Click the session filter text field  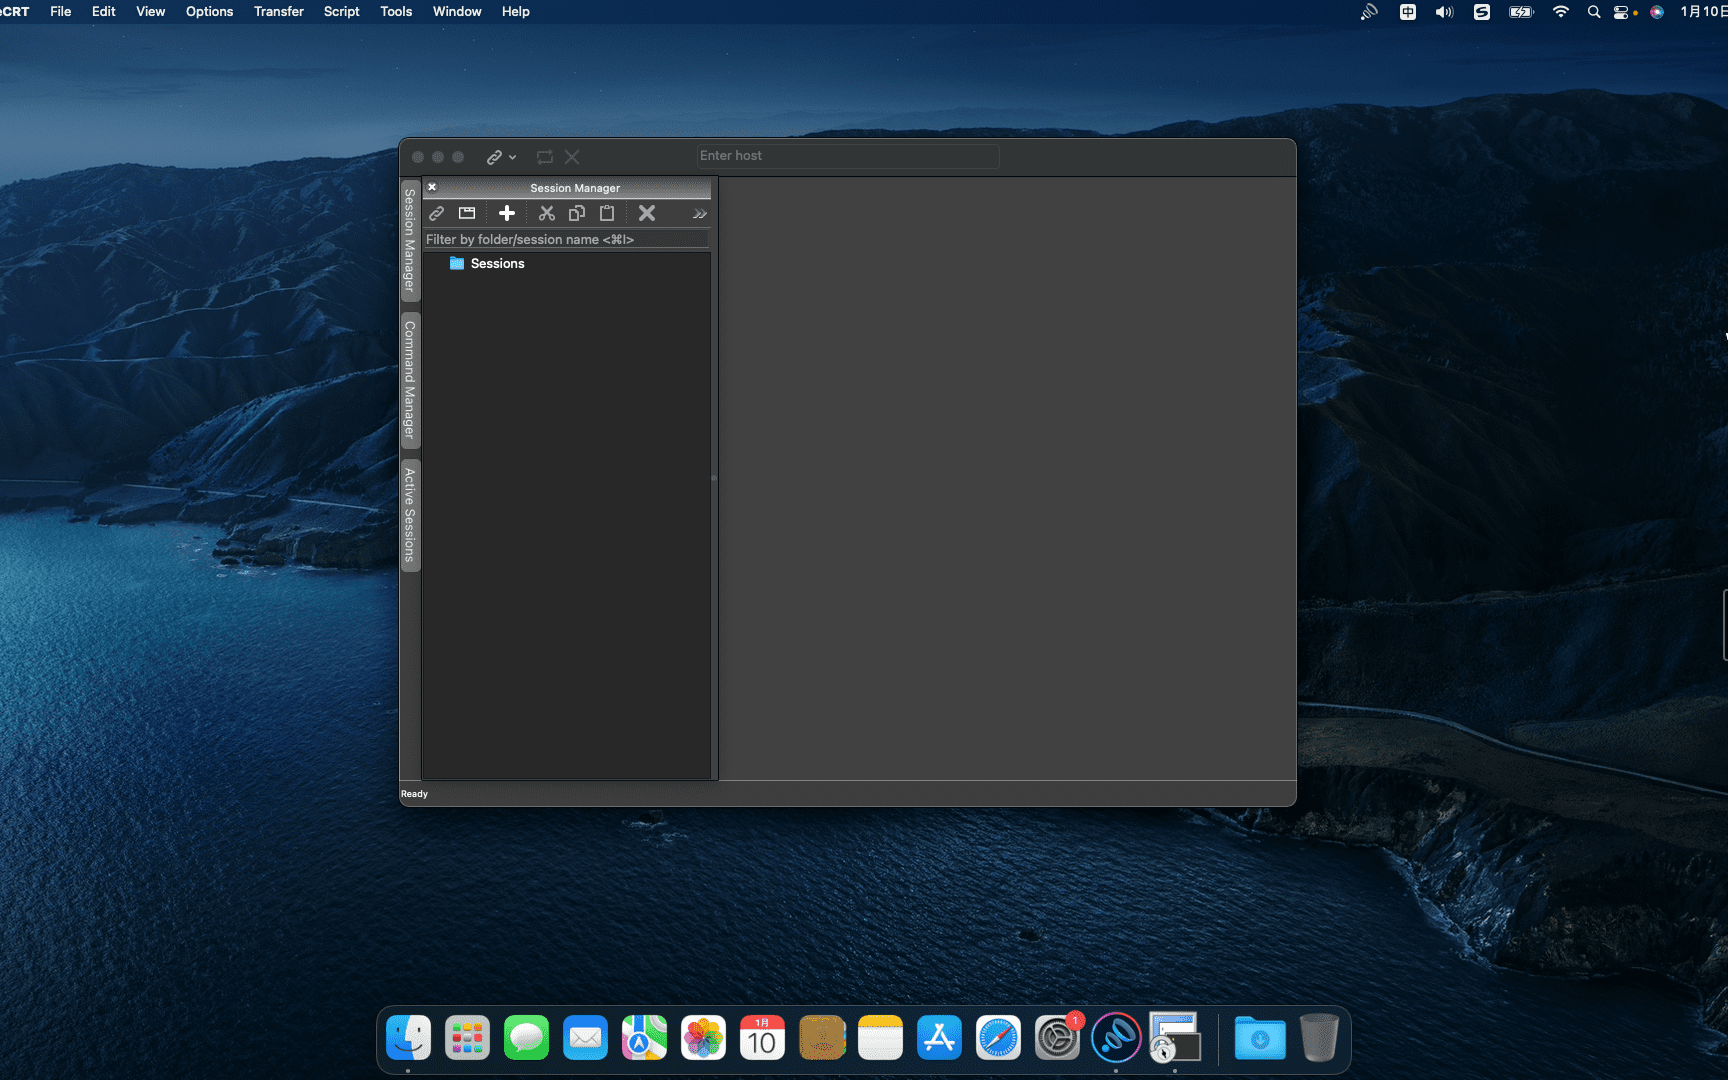566,240
